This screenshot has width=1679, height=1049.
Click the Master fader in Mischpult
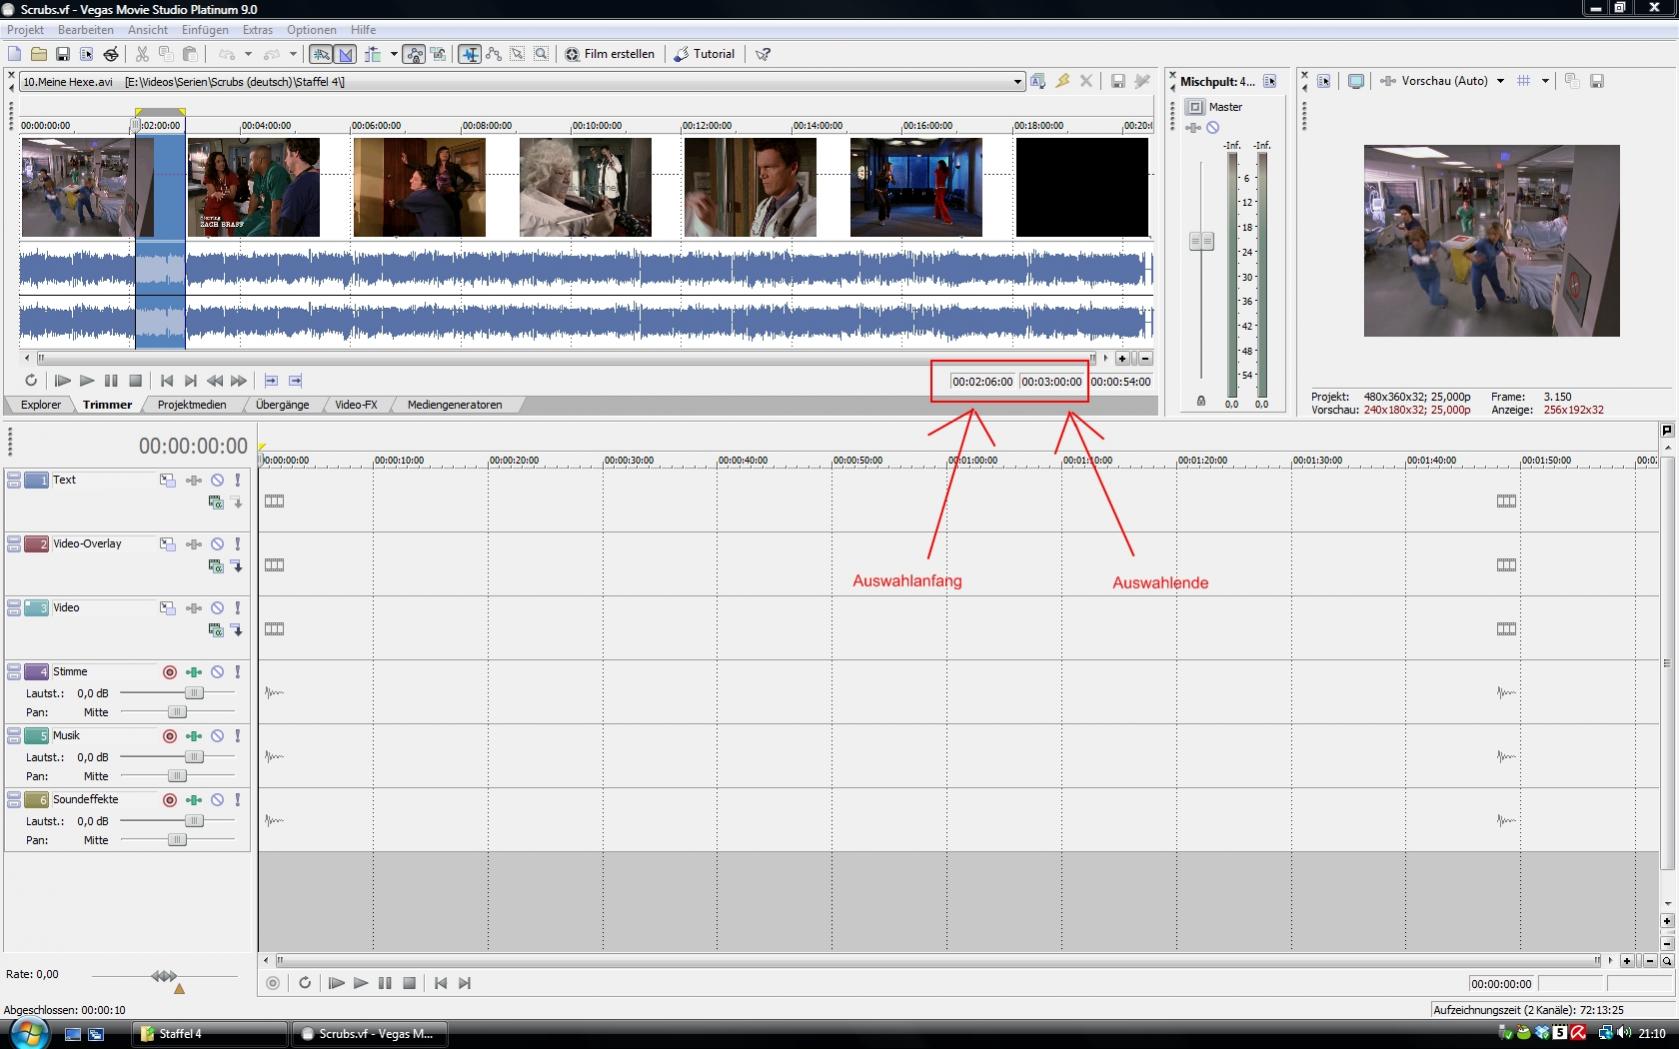[x=1201, y=241]
